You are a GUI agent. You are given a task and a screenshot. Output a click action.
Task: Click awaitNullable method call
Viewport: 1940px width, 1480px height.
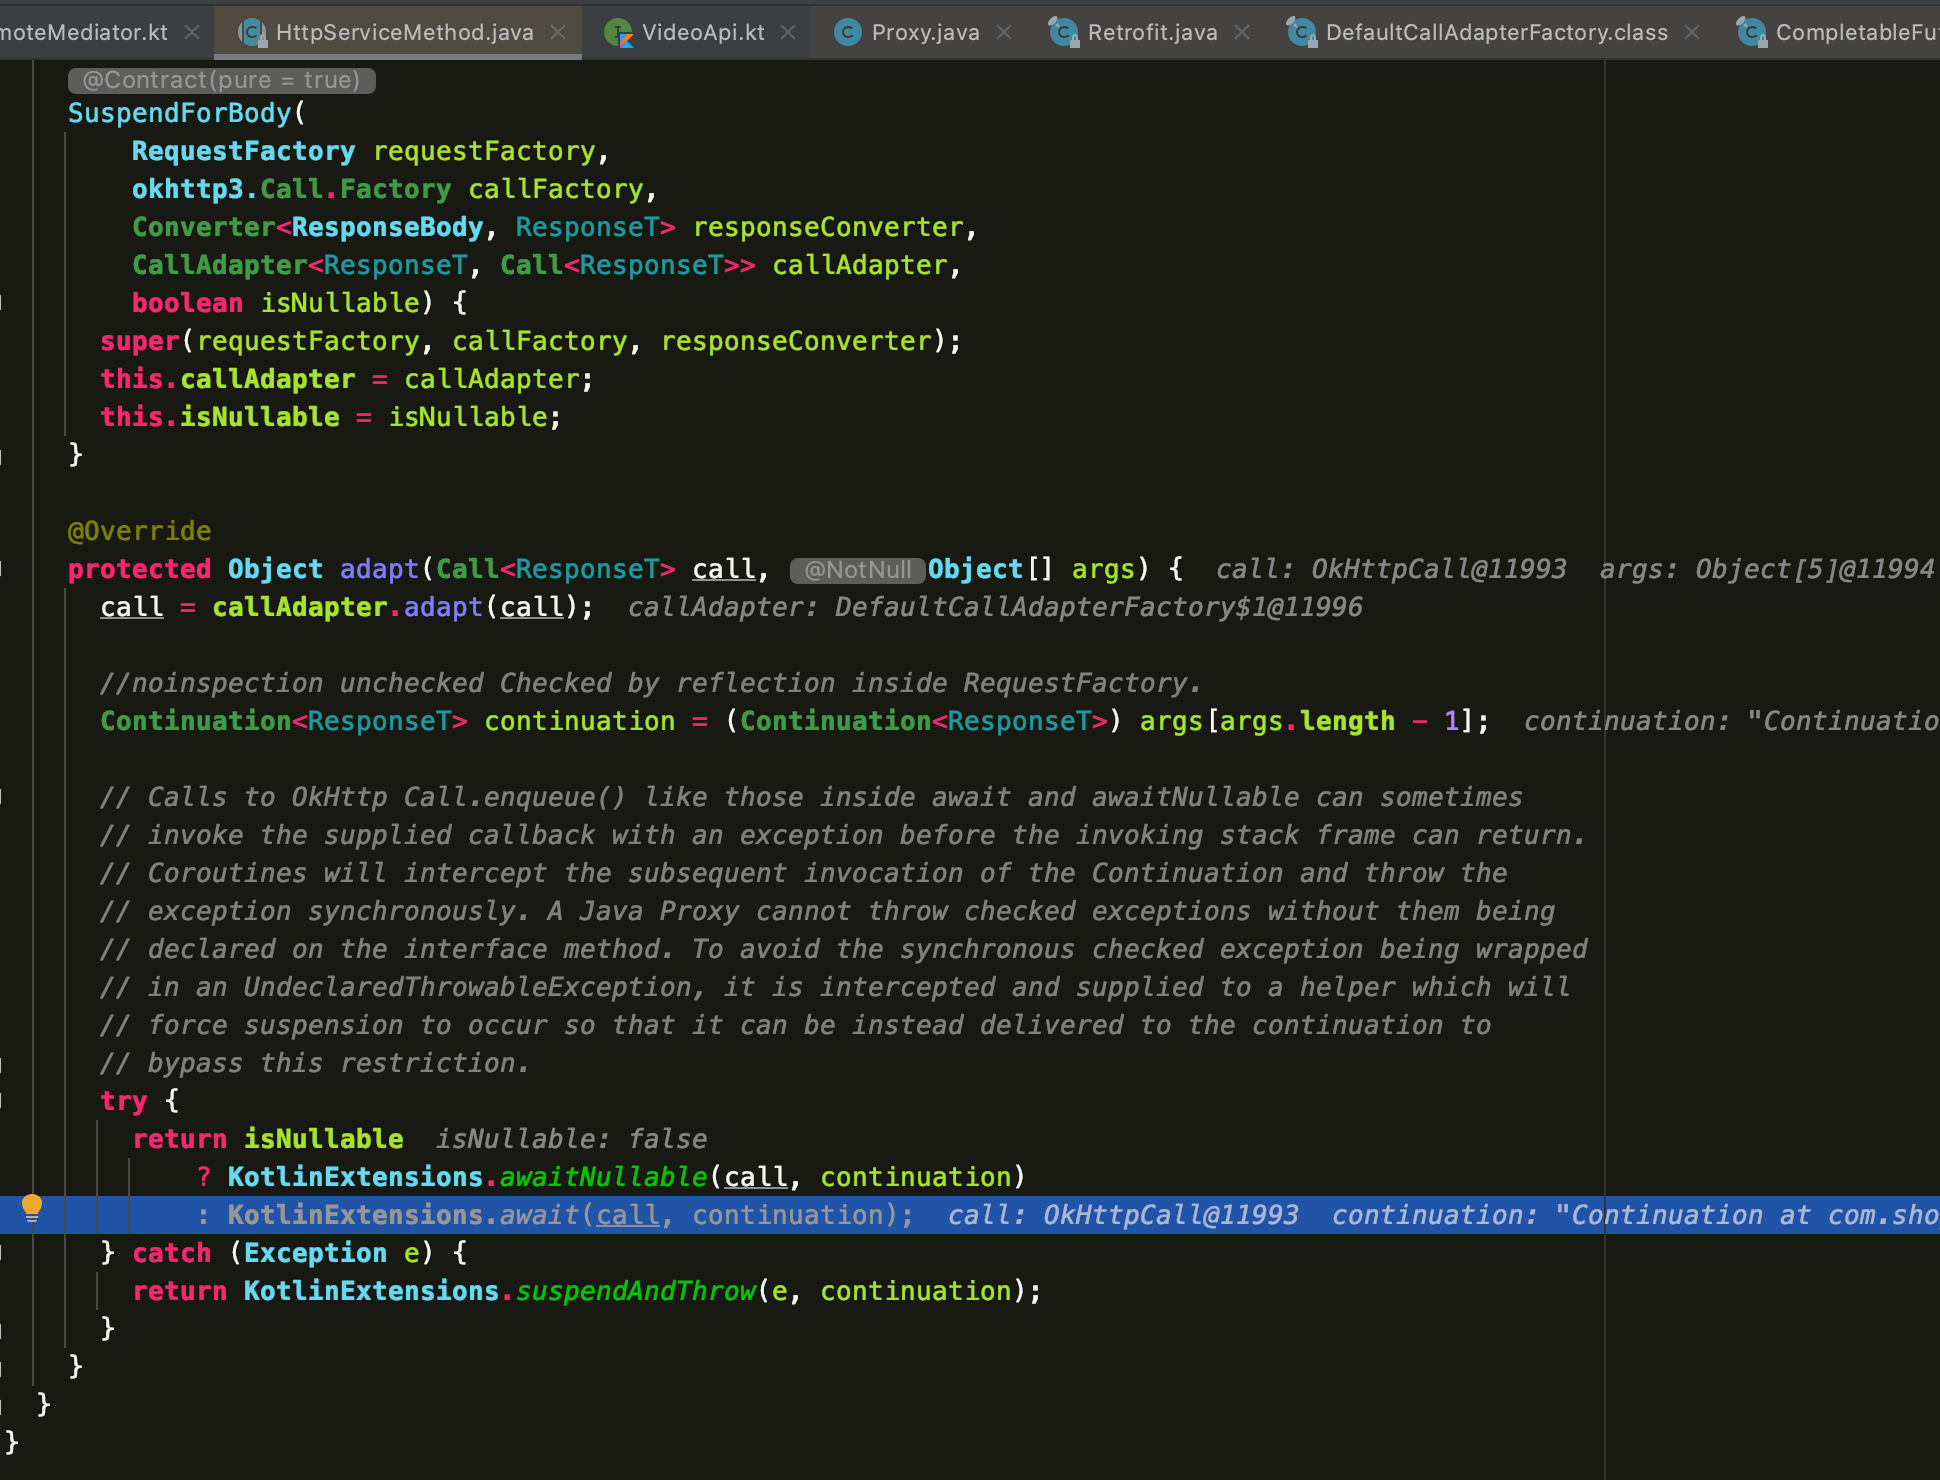click(603, 1177)
